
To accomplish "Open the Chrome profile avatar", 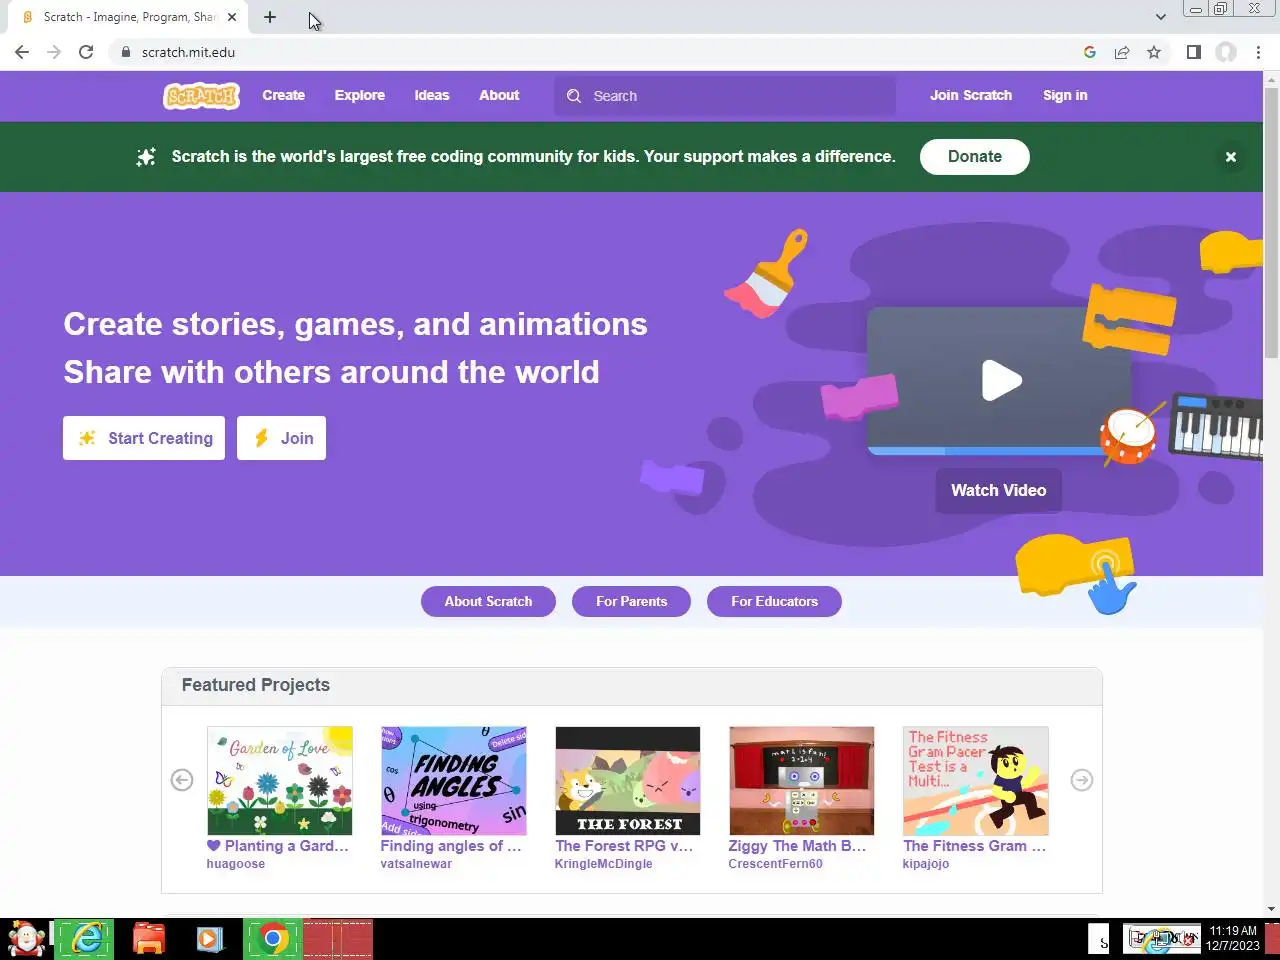I will click(1226, 52).
